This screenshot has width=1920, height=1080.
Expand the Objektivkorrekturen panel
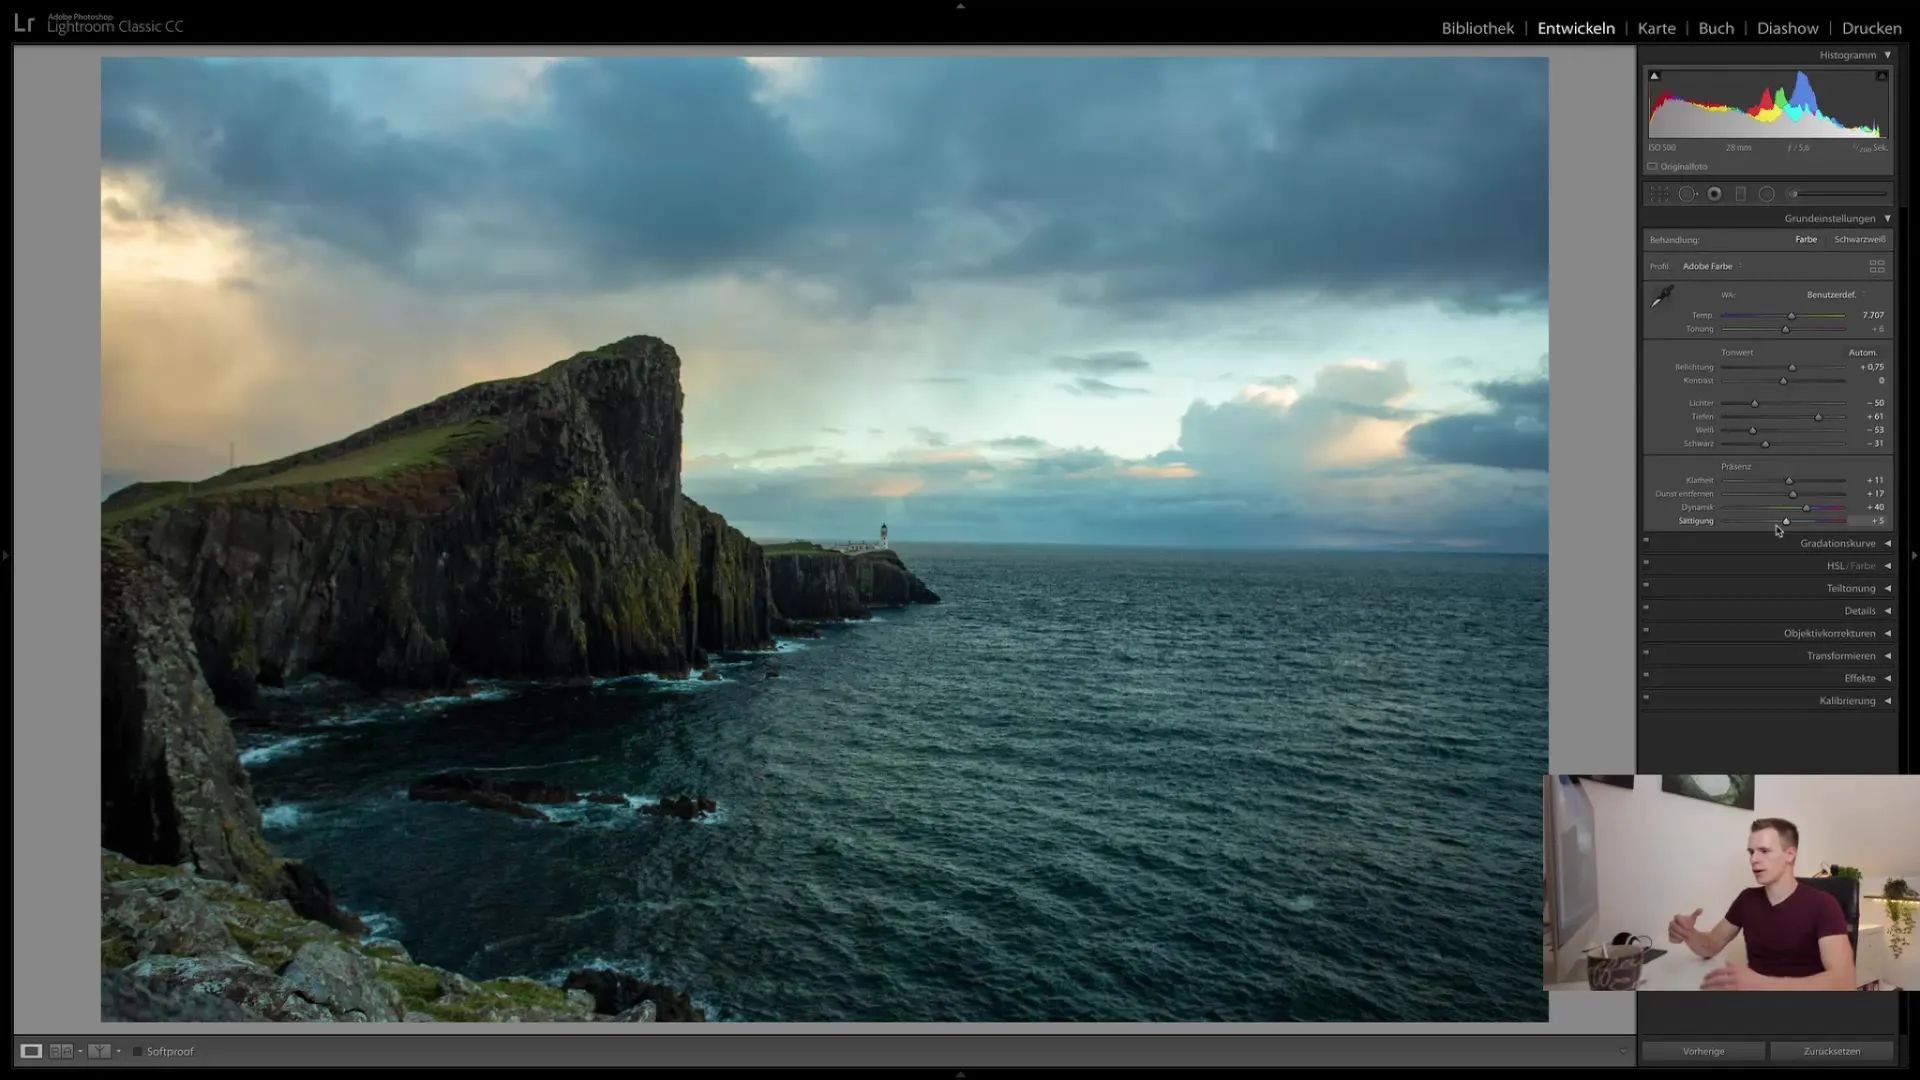point(1888,633)
